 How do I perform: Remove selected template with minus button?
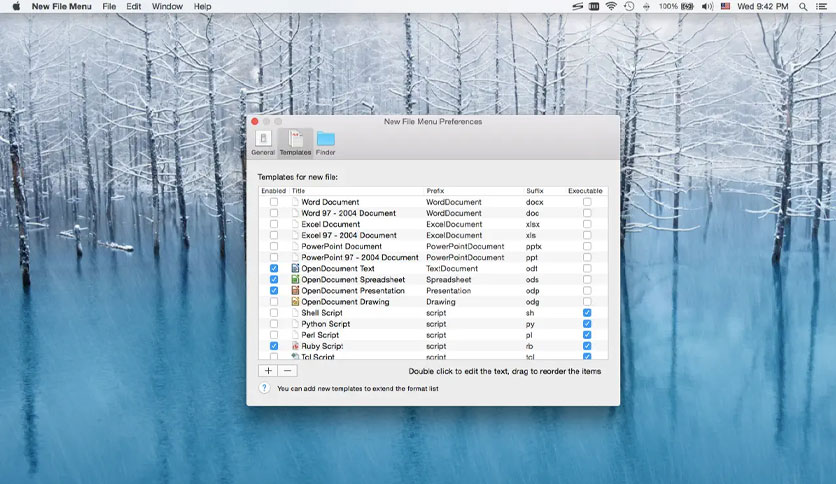pos(287,370)
